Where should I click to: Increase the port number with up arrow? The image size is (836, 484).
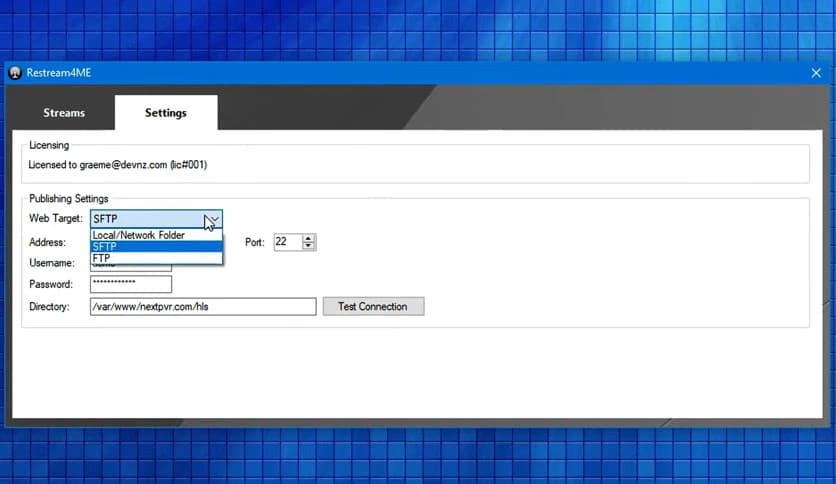click(309, 238)
